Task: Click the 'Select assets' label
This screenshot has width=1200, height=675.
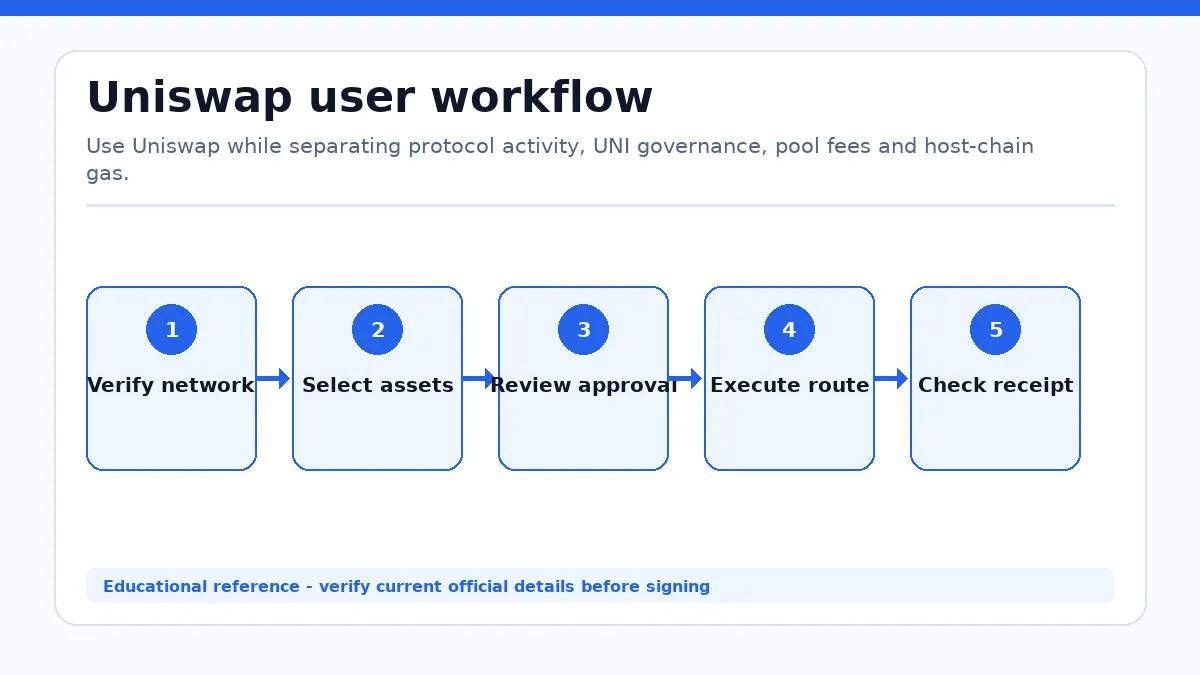Action: coord(377,385)
